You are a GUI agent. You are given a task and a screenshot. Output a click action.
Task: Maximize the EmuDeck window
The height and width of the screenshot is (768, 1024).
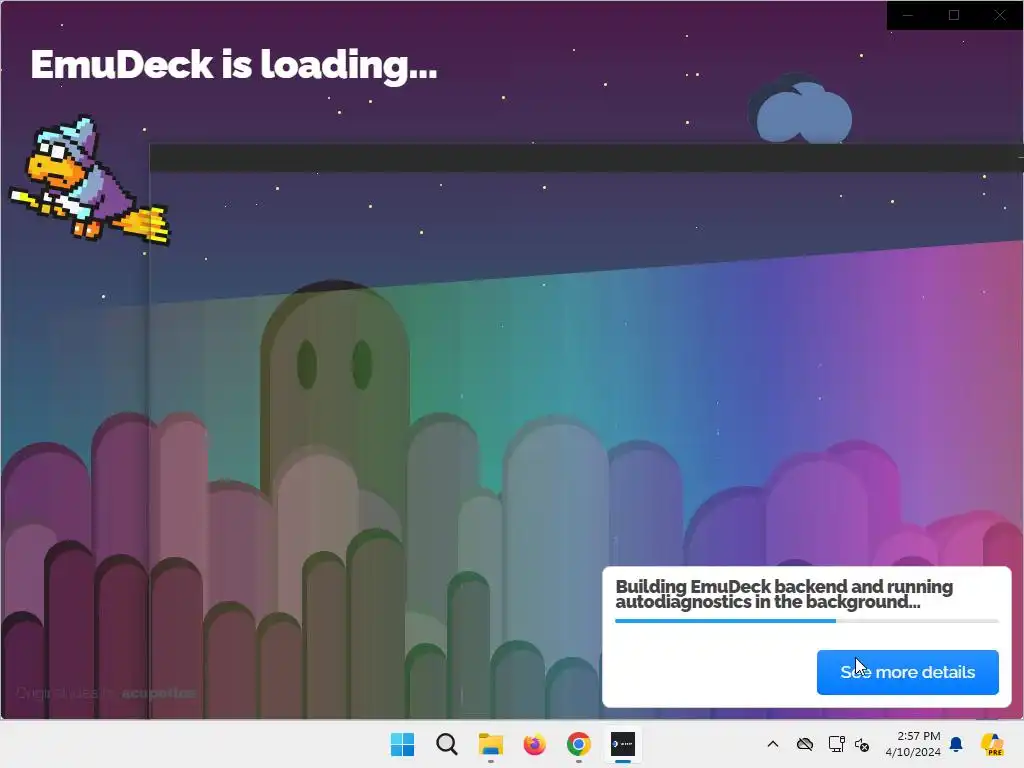[953, 15]
